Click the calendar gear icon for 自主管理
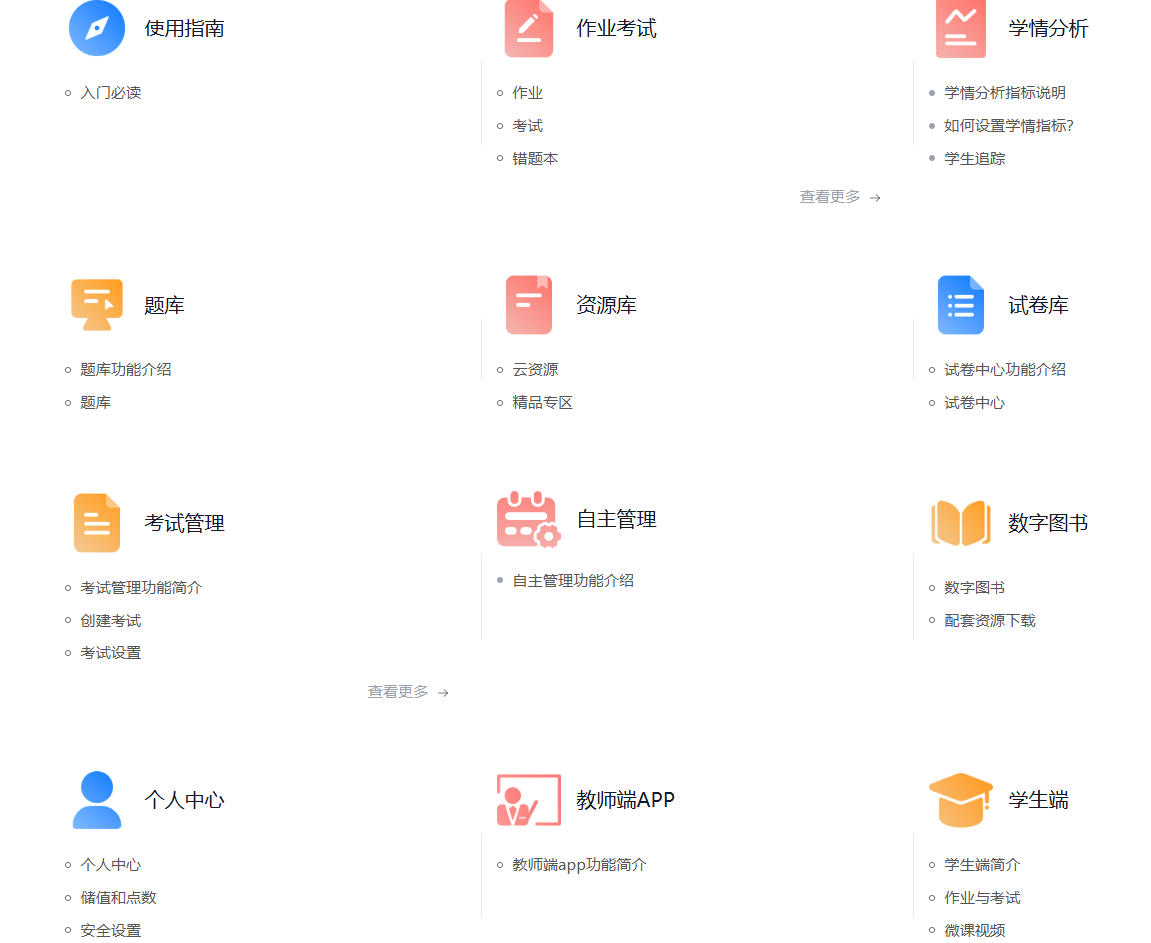Image resolution: width=1151 pixels, height=943 pixels. pos(529,520)
